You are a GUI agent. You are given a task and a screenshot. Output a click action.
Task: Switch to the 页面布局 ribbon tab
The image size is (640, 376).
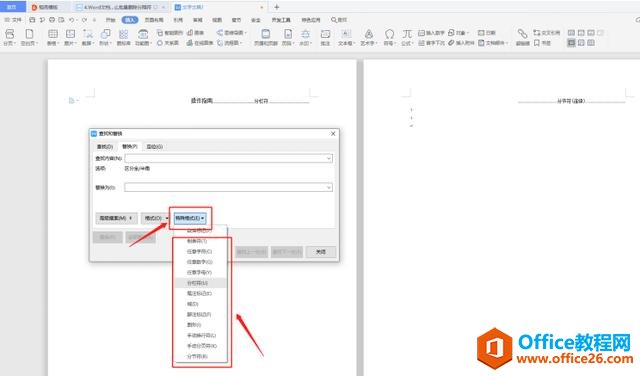[x=154, y=20]
